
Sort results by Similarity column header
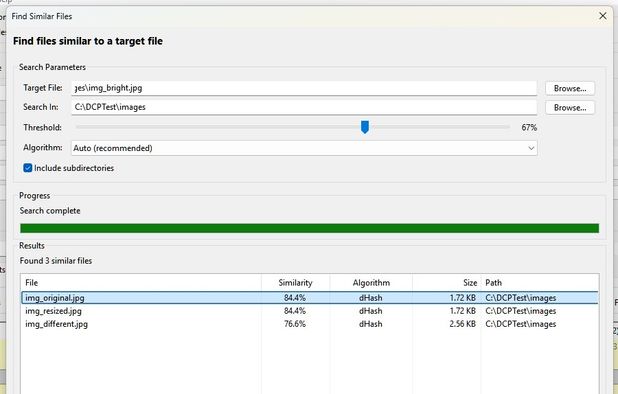tap(295, 283)
